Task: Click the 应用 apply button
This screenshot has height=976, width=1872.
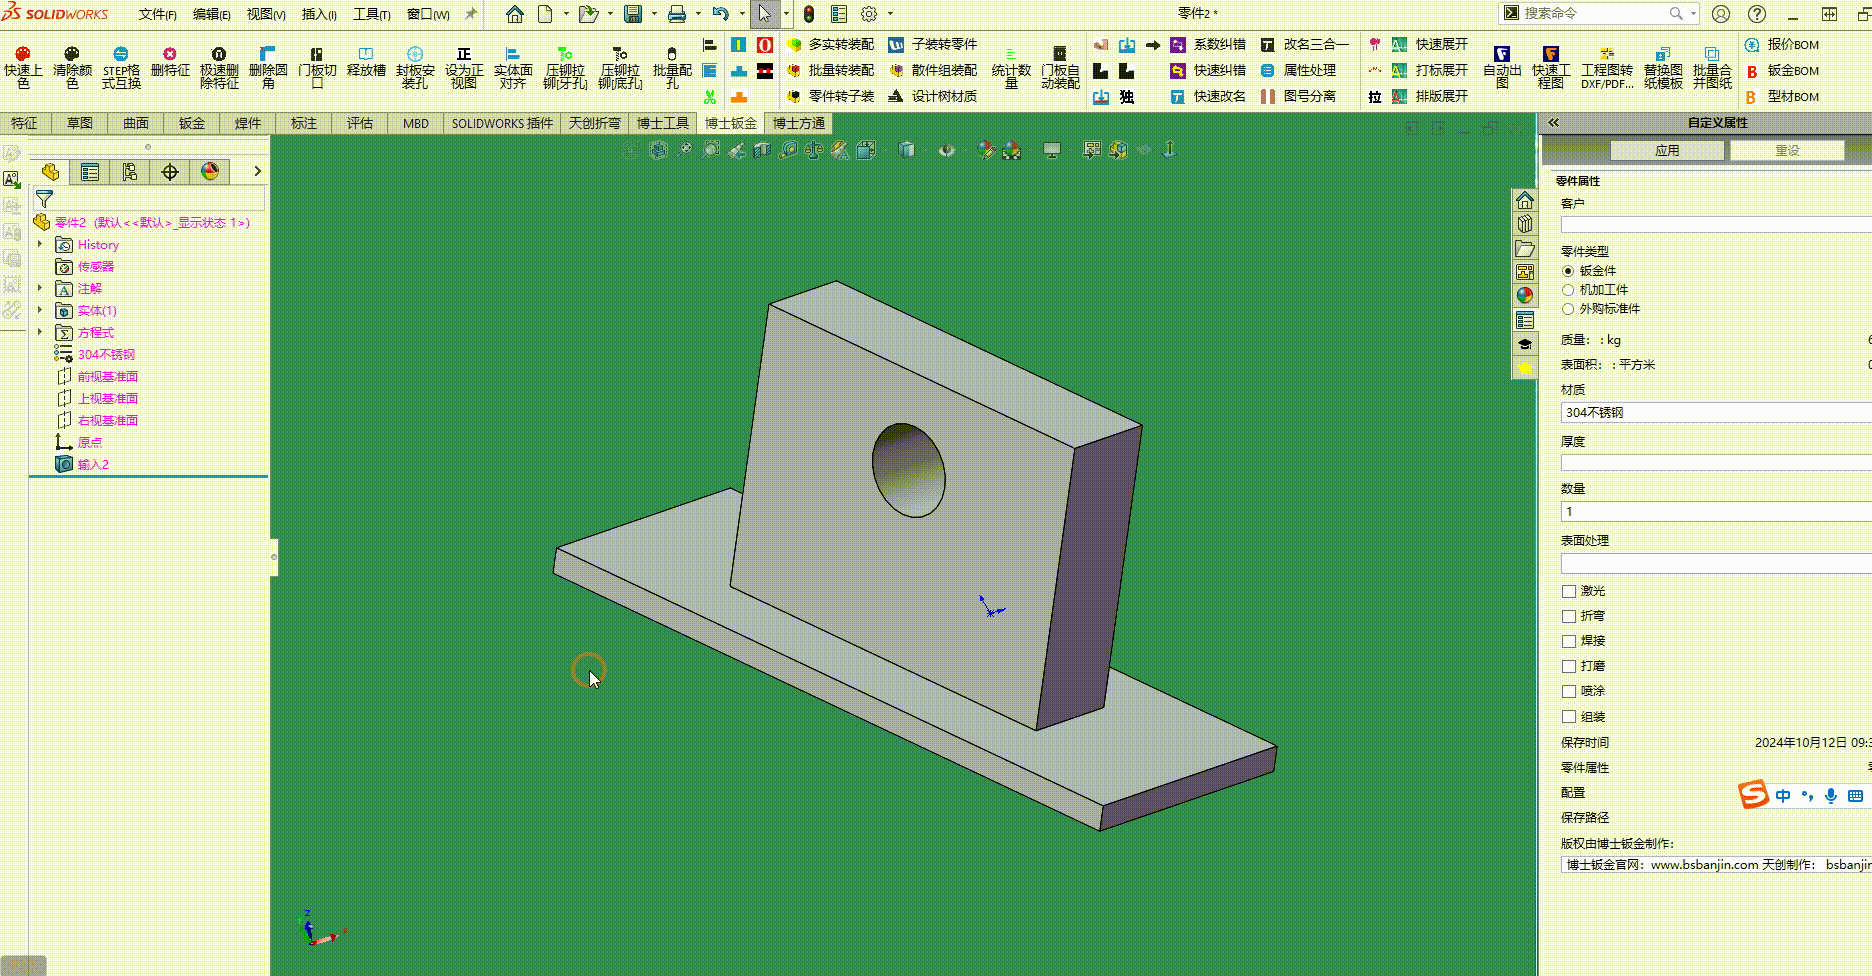Action: coord(1667,150)
